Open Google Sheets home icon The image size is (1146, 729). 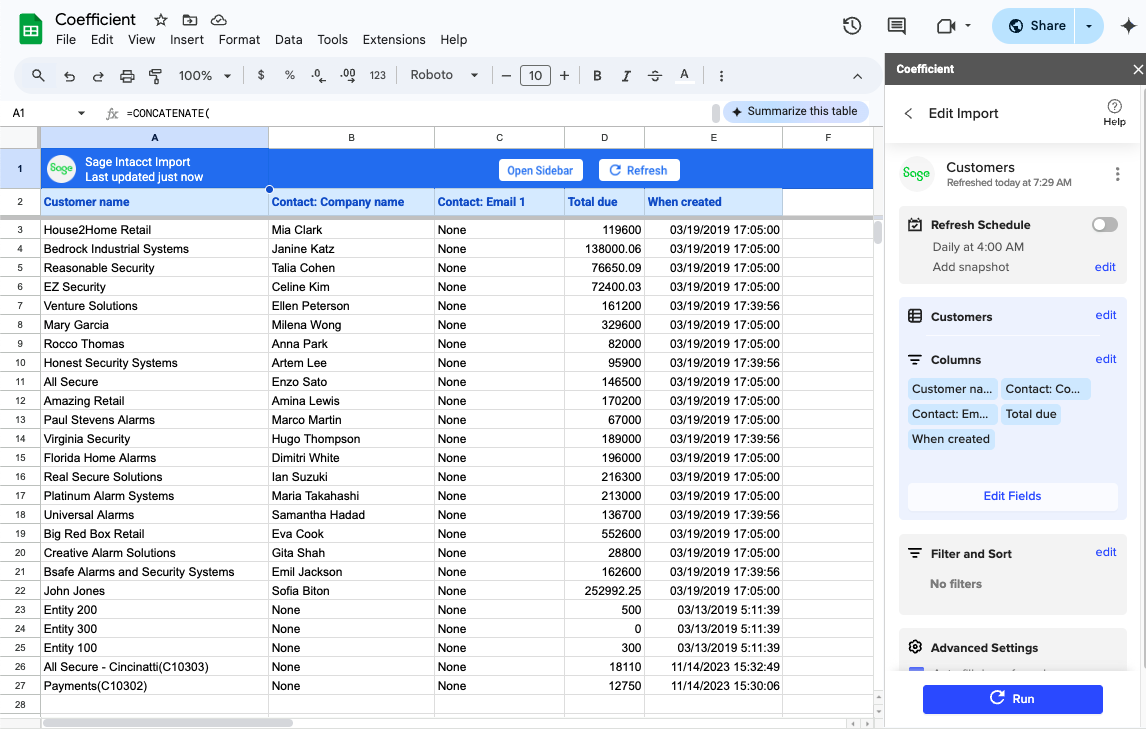[x=31, y=29]
